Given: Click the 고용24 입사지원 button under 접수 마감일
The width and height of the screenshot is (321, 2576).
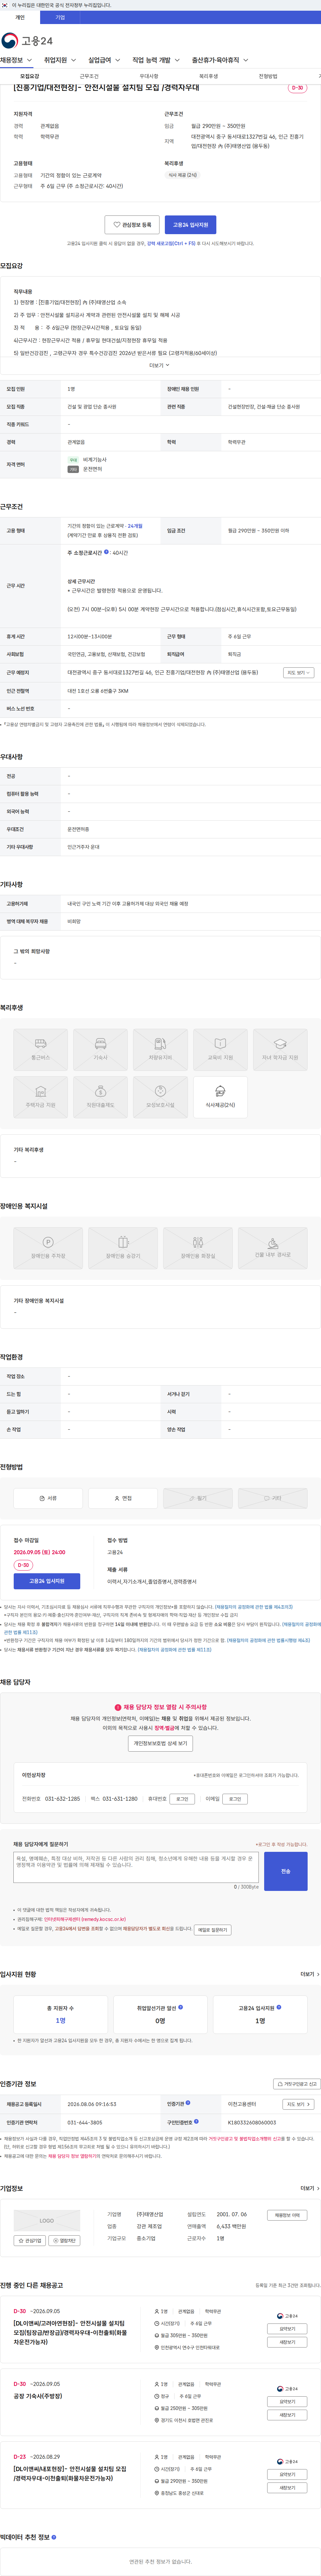Looking at the screenshot, I should 47,1581.
